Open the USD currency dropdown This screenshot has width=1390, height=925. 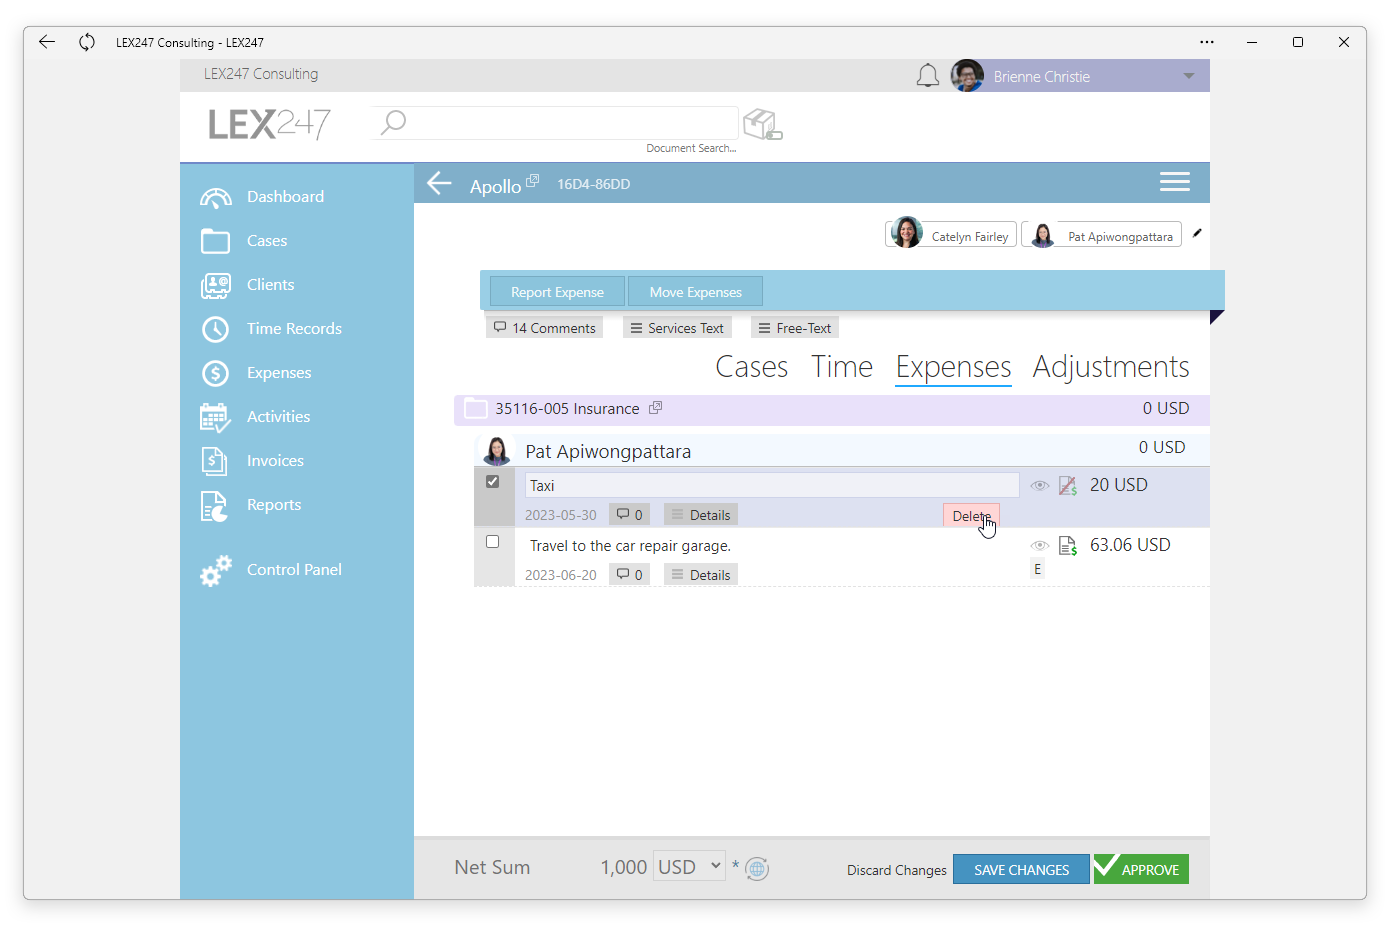[x=689, y=866]
